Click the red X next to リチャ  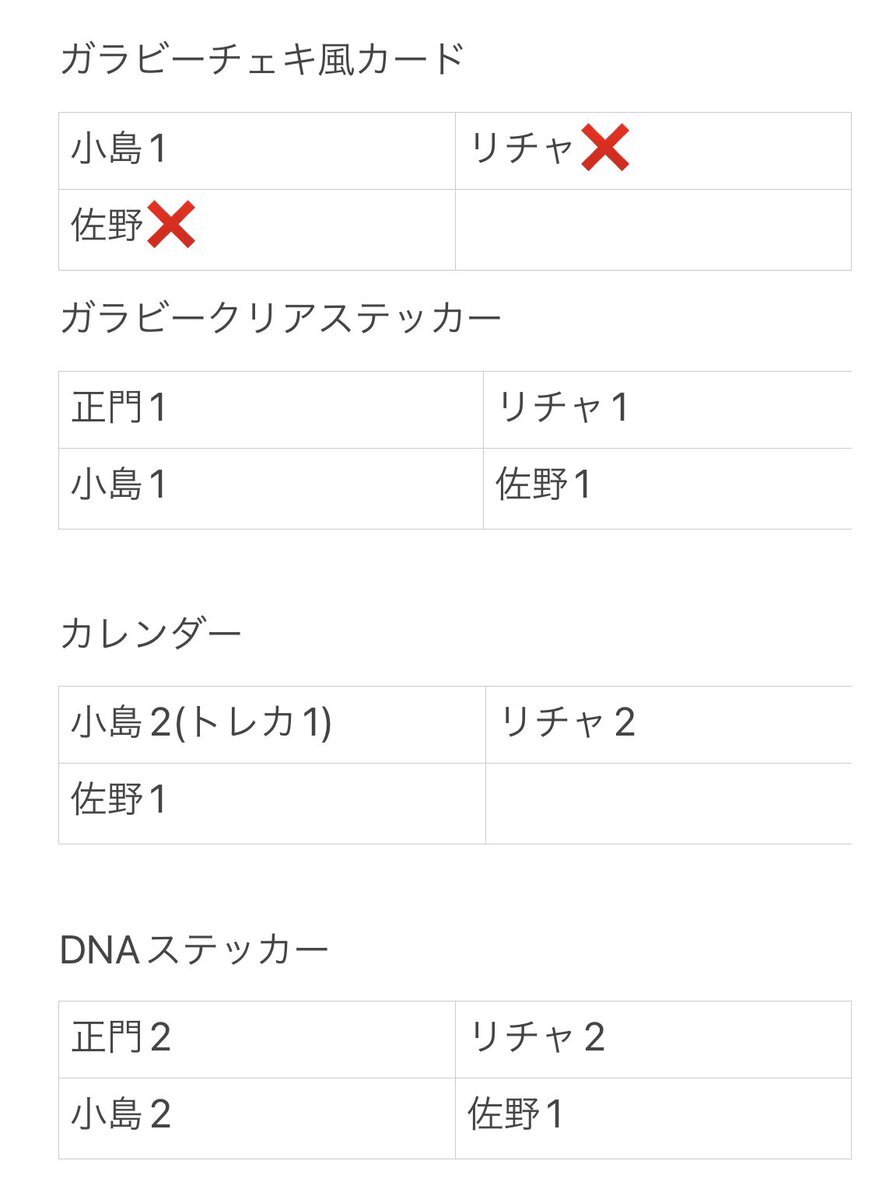pos(605,147)
